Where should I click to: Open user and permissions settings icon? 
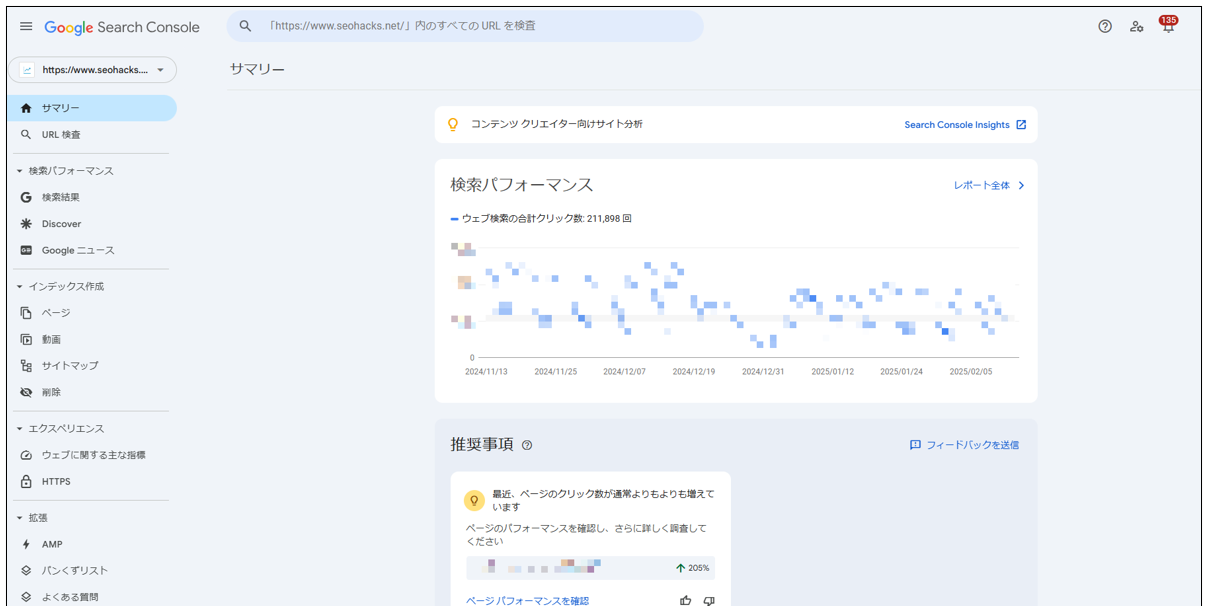pyautogui.click(x=1137, y=27)
